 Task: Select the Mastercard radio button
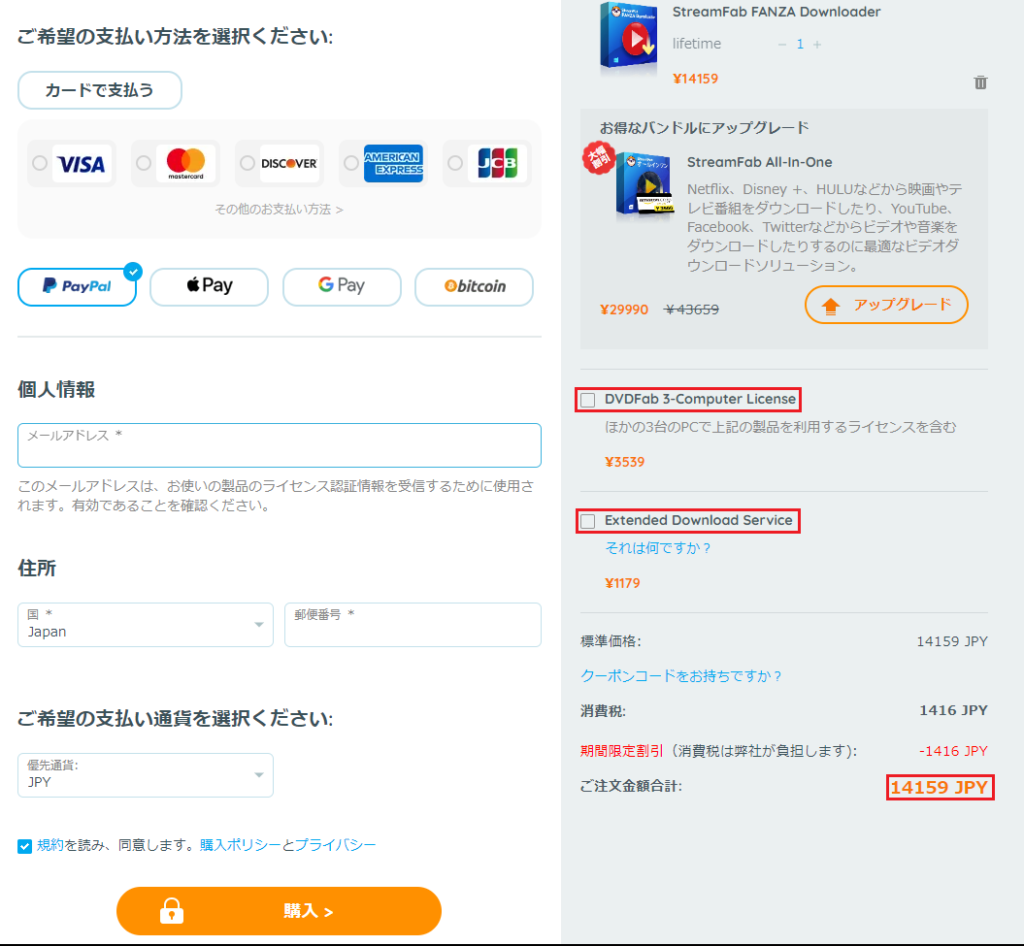pos(144,163)
